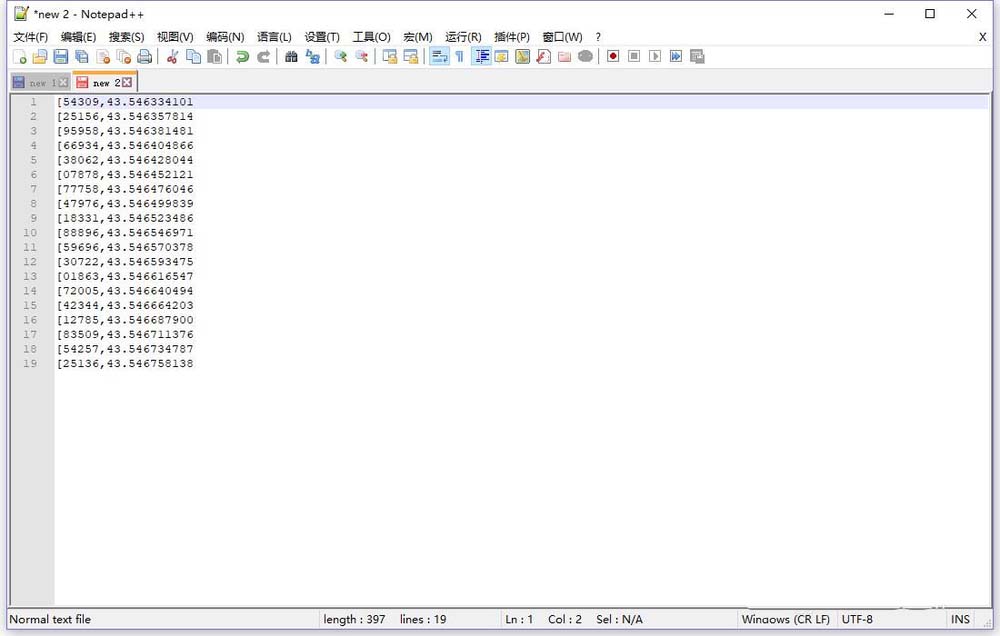The width and height of the screenshot is (1000, 636).
Task: Open the ? help menu
Action: tap(598, 37)
